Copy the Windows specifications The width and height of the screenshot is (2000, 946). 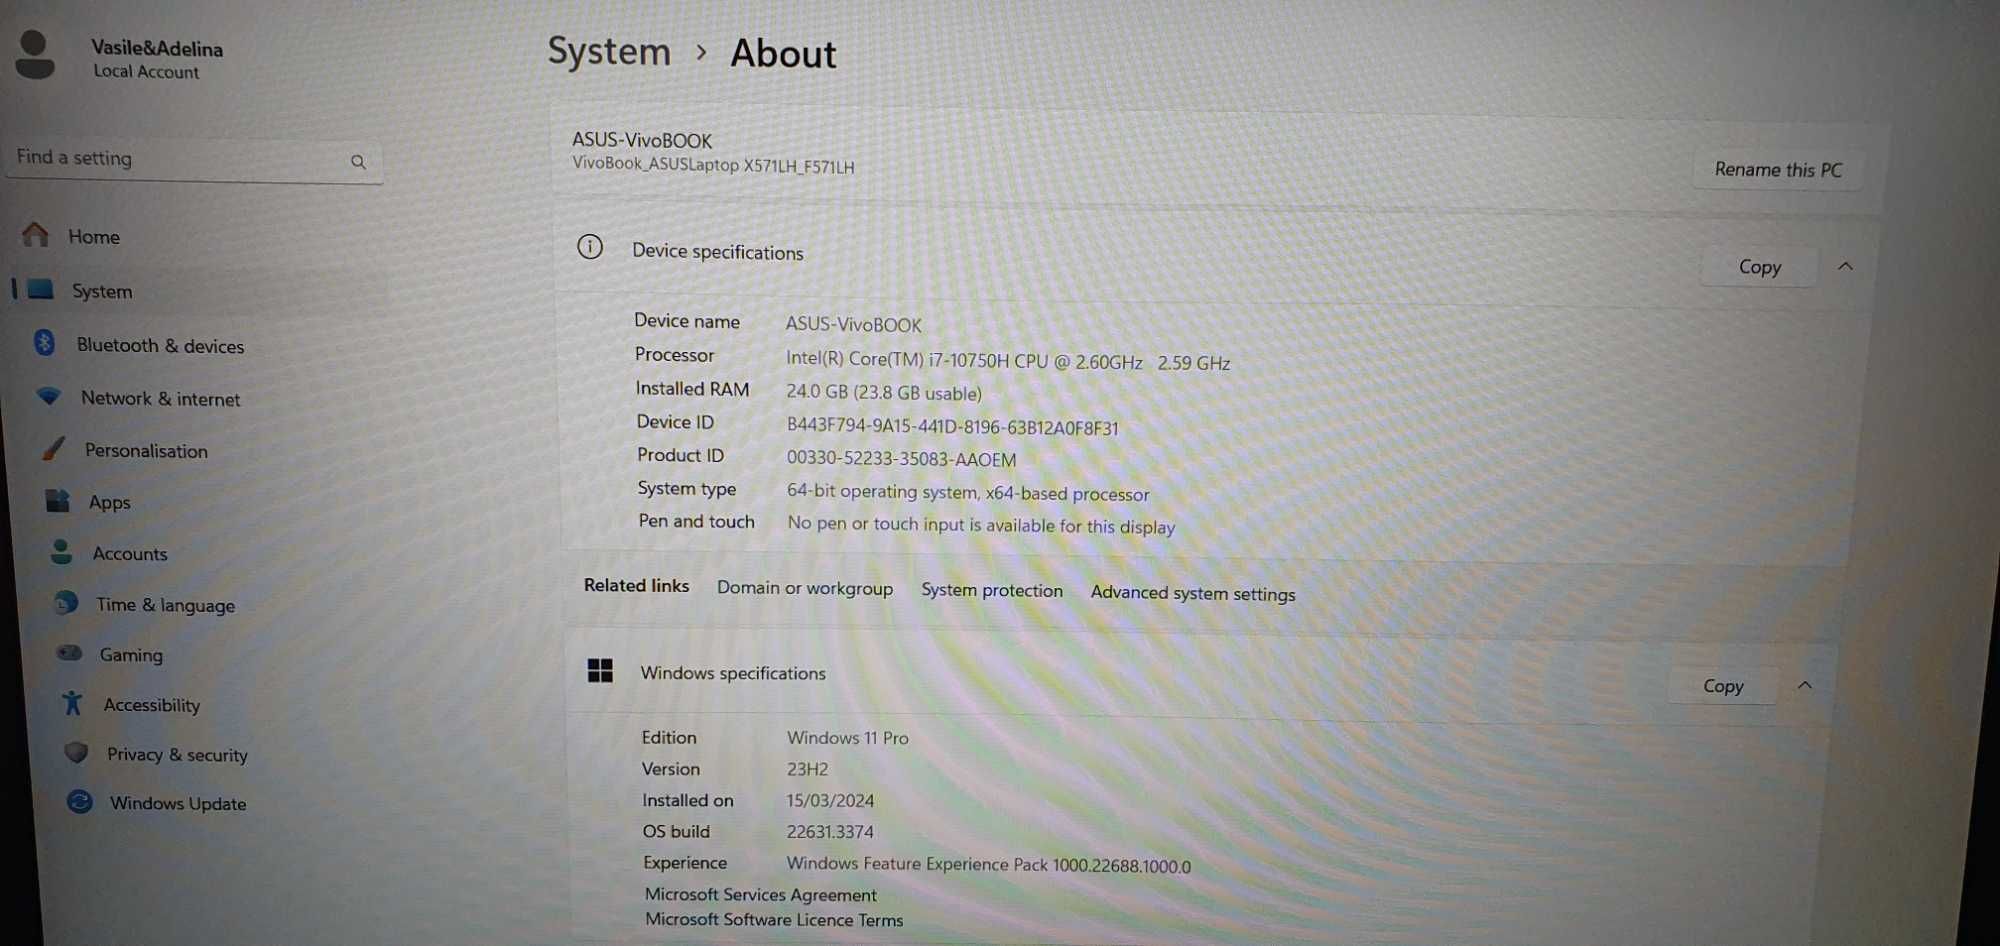point(1723,686)
